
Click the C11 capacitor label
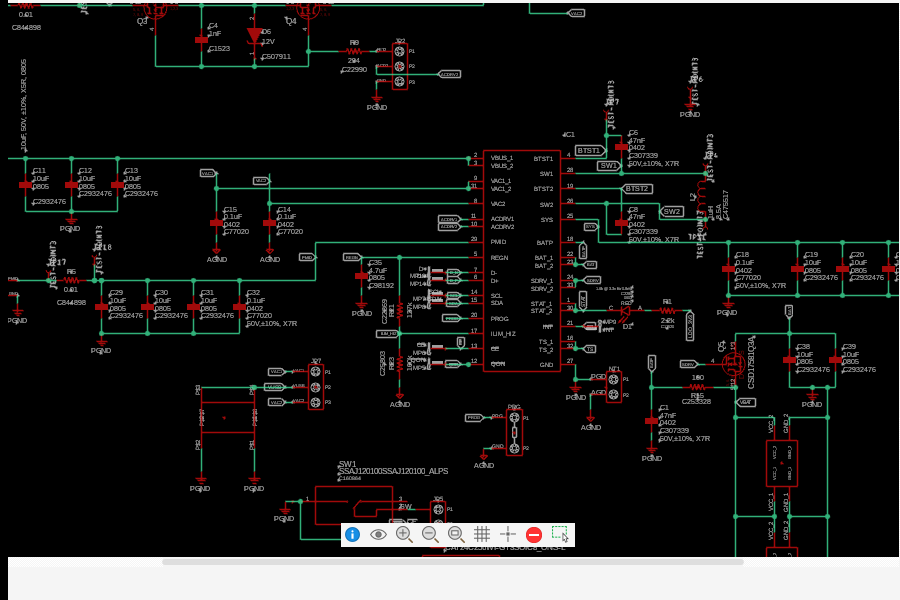coord(39,171)
